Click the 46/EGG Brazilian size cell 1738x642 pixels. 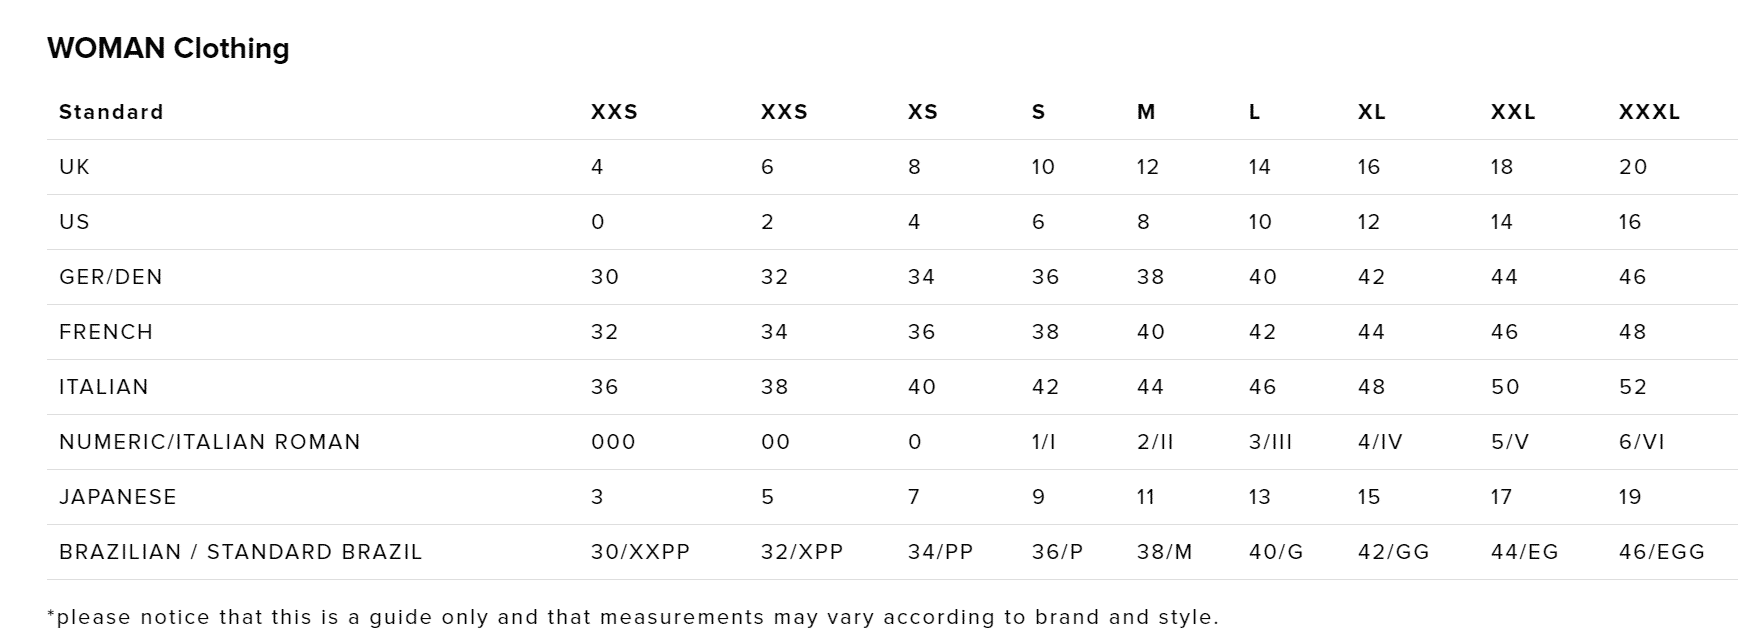pos(1661,552)
